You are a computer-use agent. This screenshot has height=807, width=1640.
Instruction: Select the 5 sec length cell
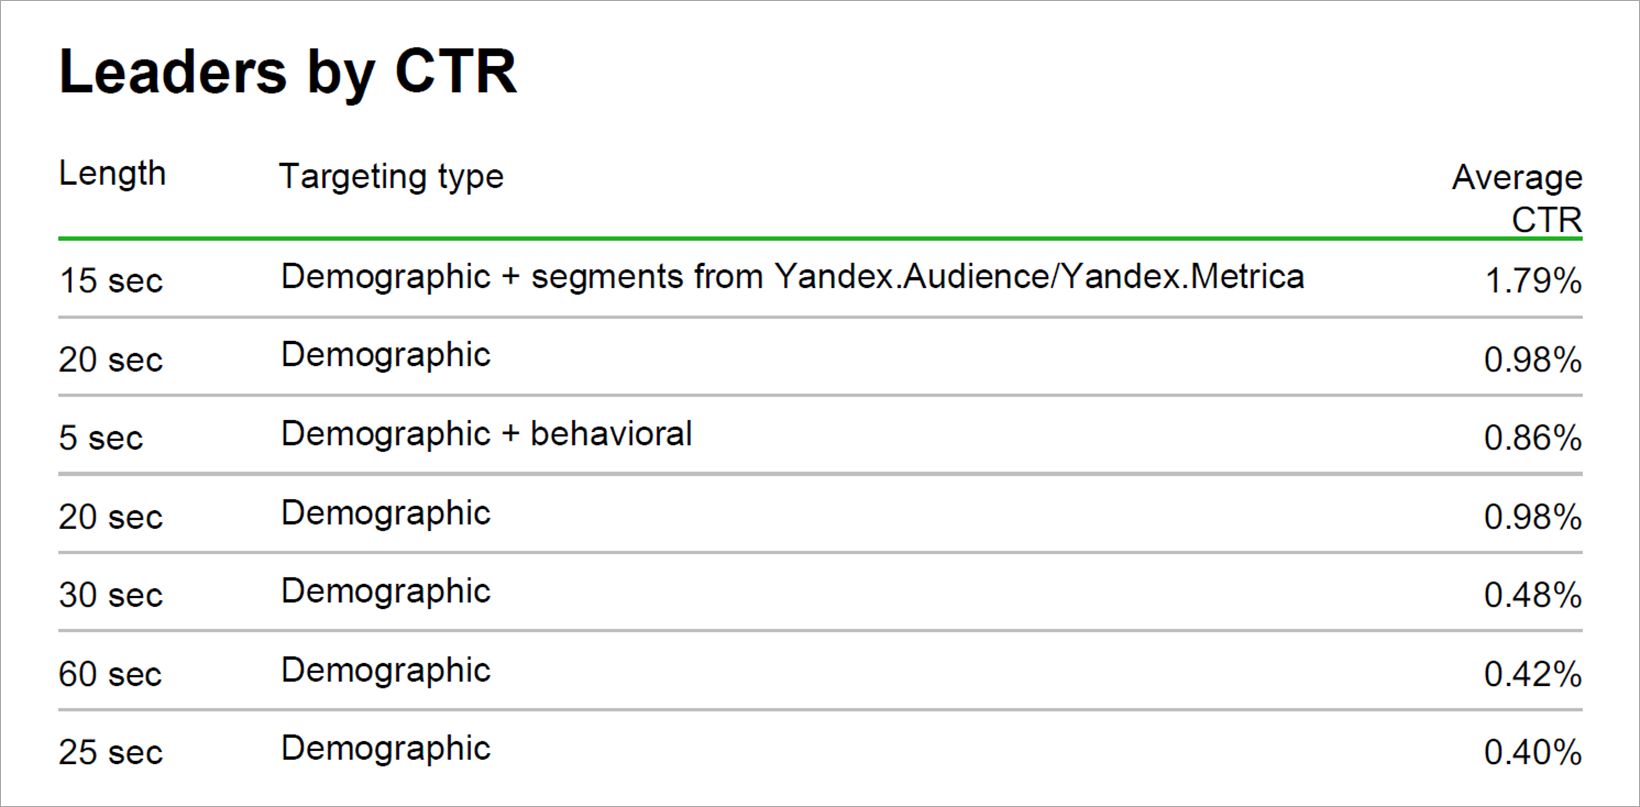coord(101,438)
